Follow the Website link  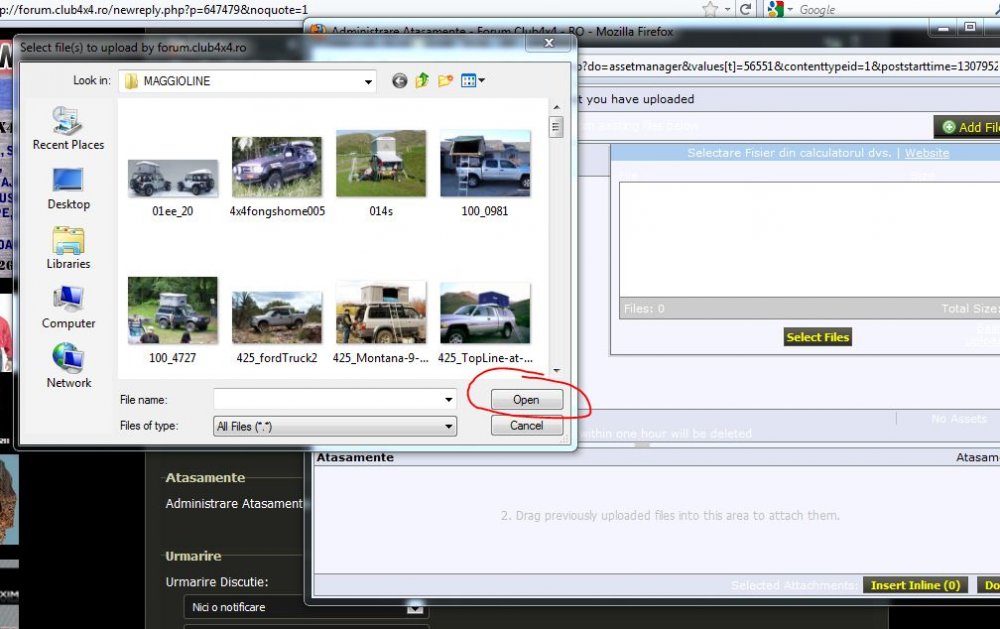(x=926, y=153)
